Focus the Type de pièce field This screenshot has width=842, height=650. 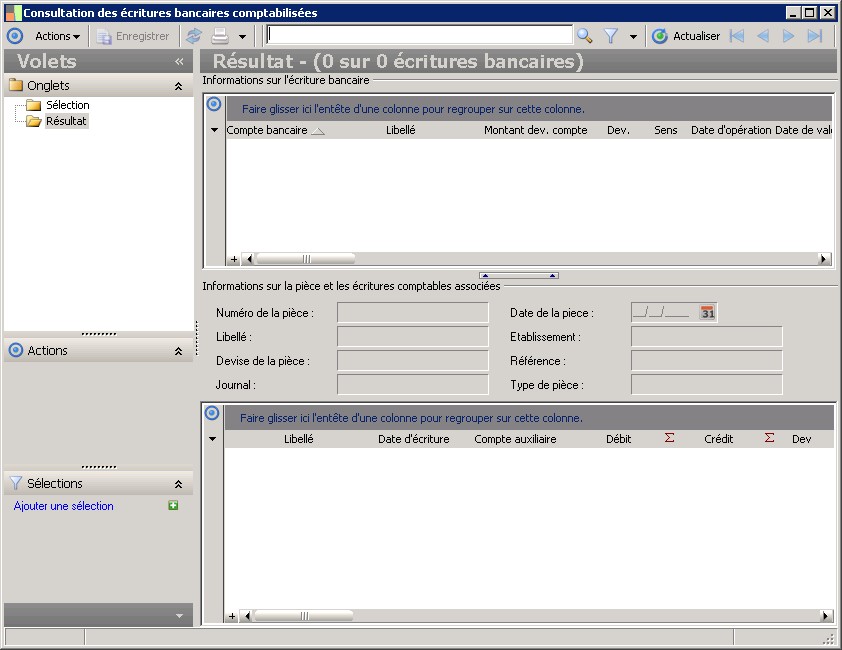(x=707, y=385)
